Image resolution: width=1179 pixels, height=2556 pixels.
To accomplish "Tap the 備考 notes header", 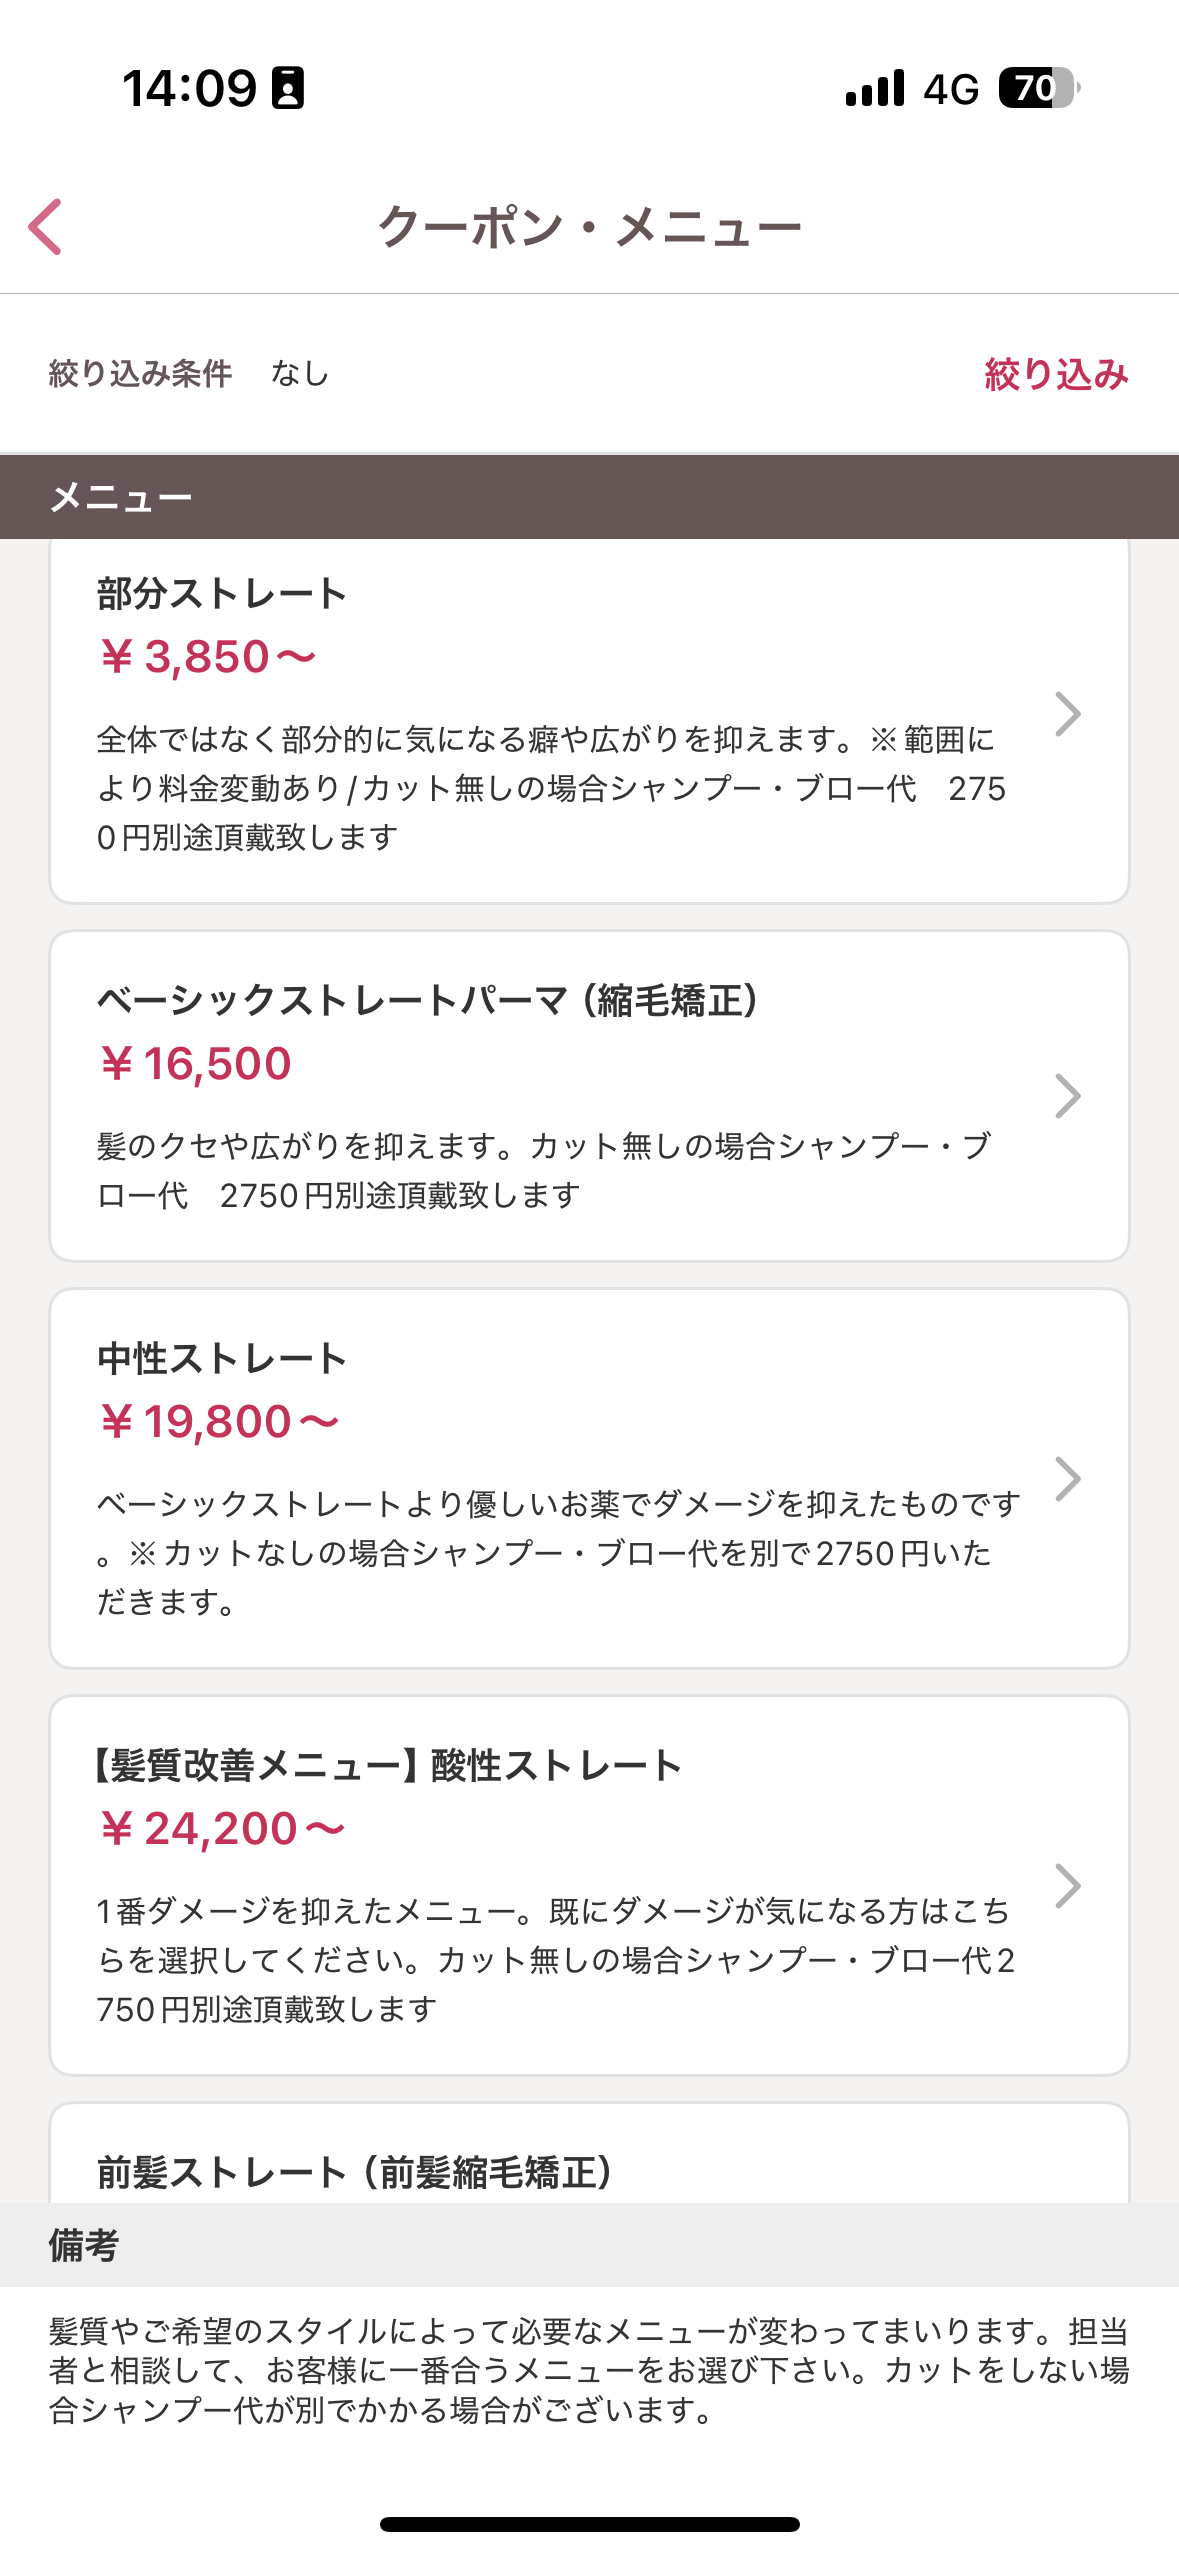I will pyautogui.click(x=84, y=2245).
